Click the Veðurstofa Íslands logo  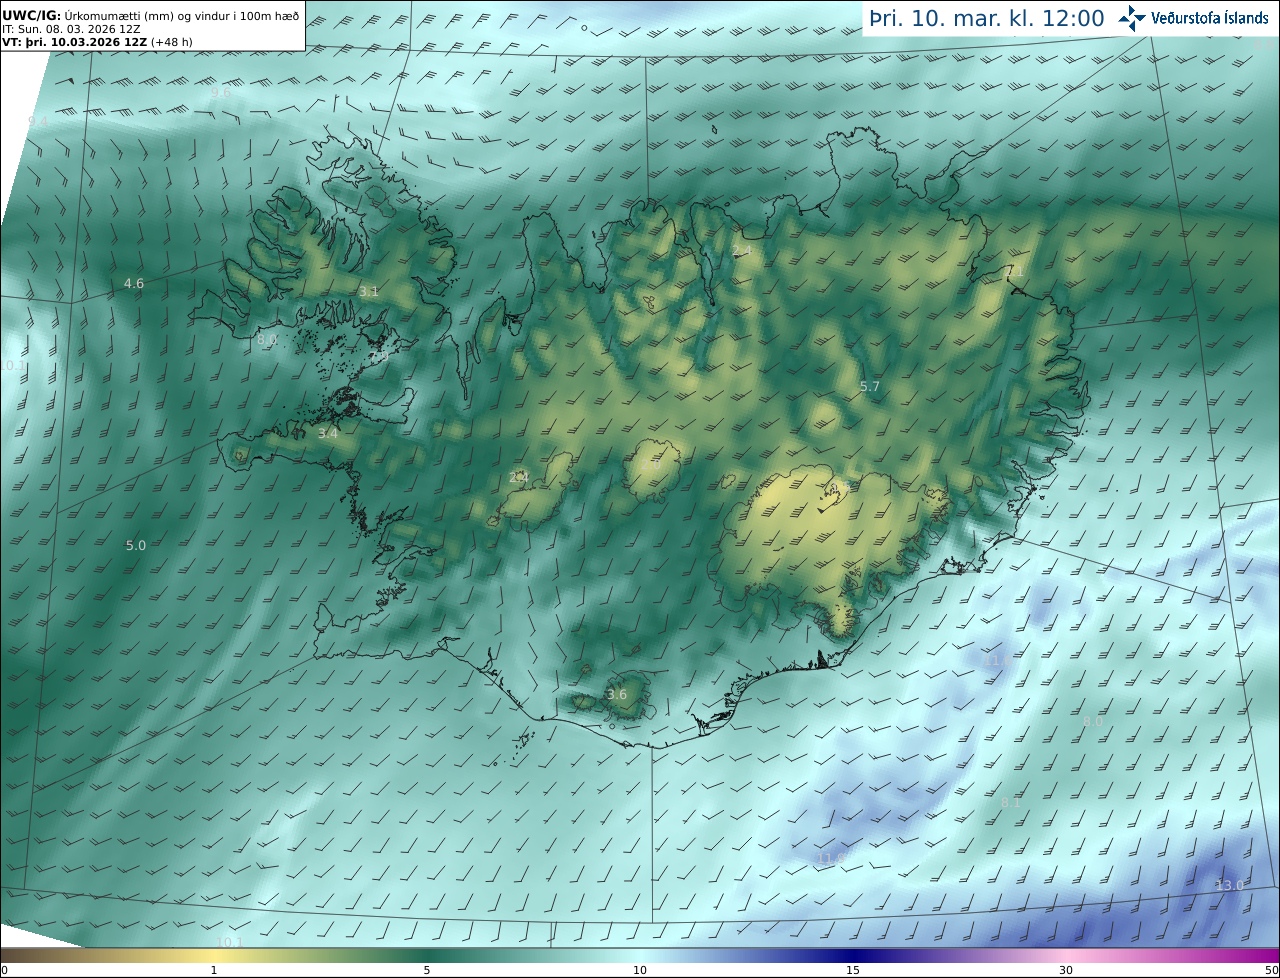(1193, 18)
